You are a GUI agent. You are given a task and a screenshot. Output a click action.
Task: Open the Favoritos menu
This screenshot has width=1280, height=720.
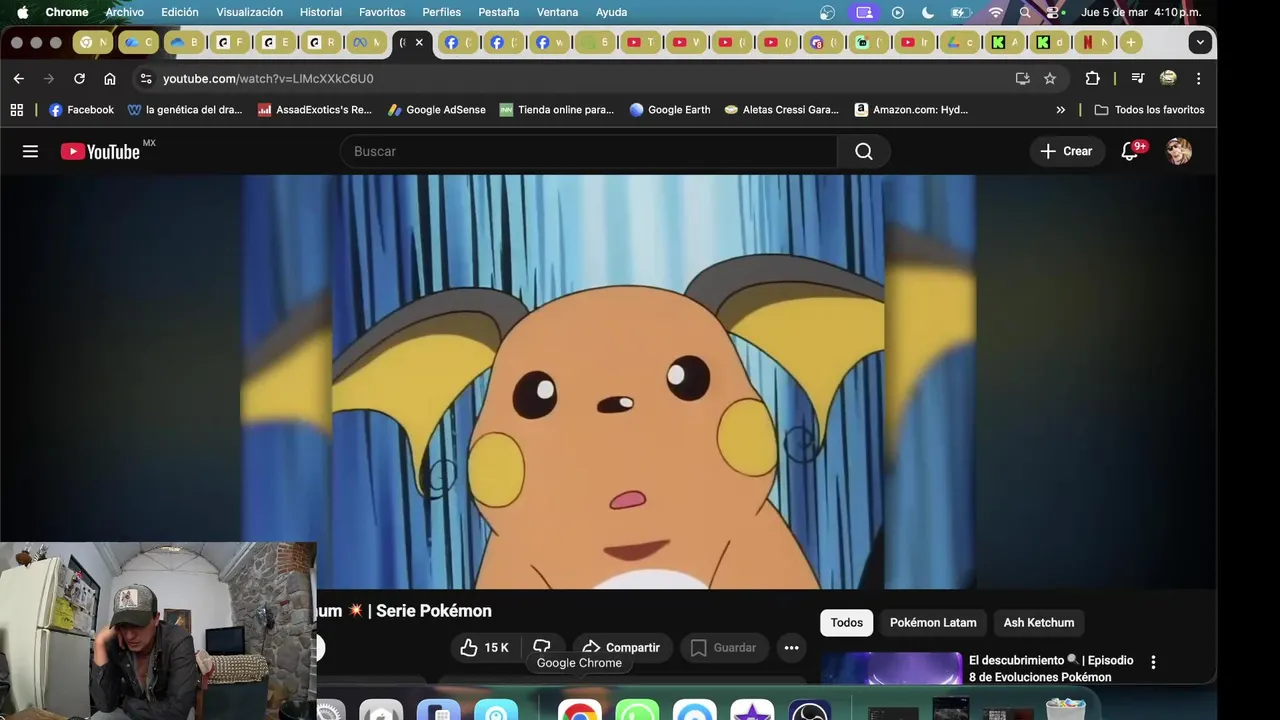(x=382, y=12)
